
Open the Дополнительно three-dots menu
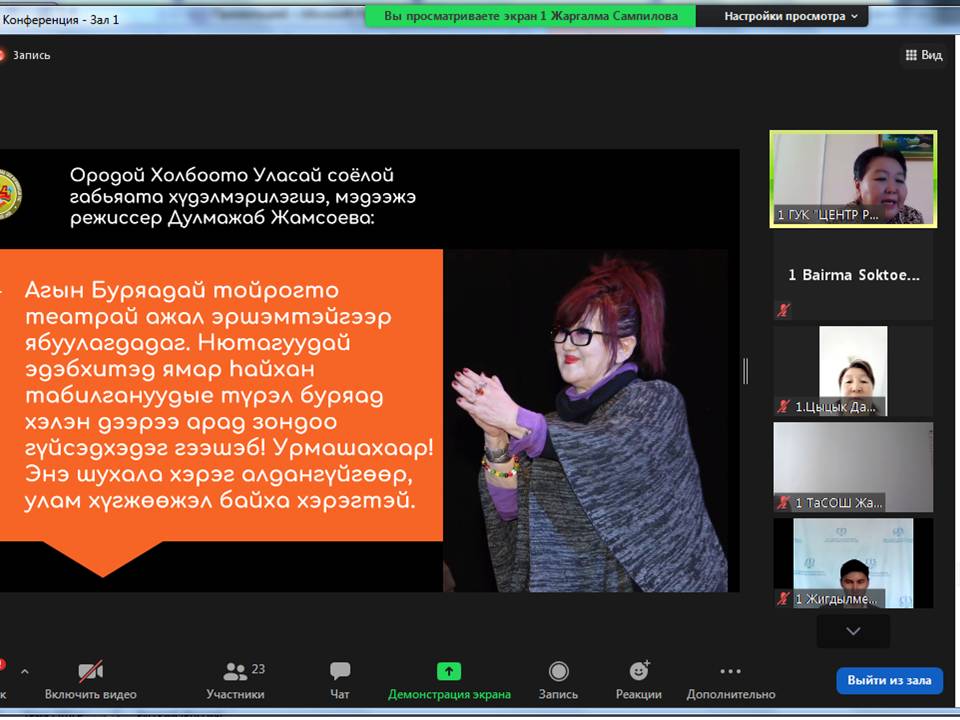coord(730,672)
